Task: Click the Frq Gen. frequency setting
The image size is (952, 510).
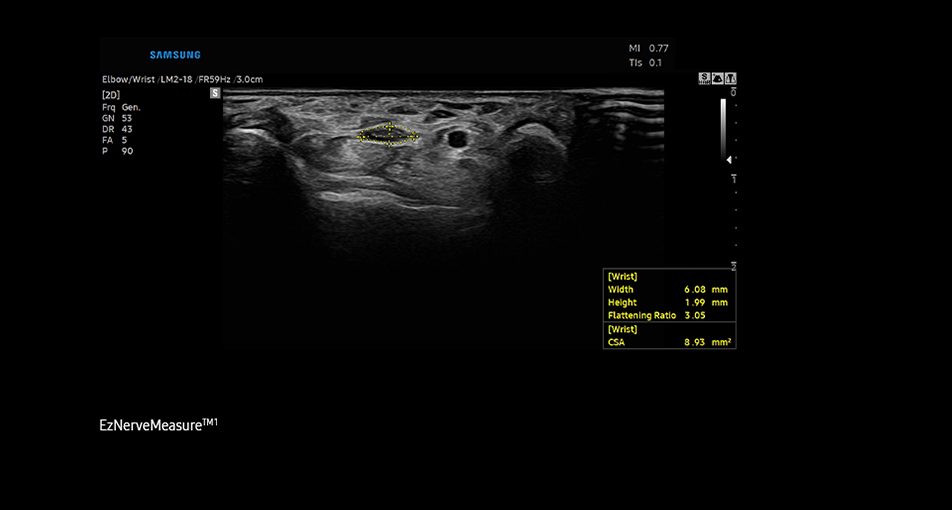Action: pyautogui.click(x=121, y=106)
